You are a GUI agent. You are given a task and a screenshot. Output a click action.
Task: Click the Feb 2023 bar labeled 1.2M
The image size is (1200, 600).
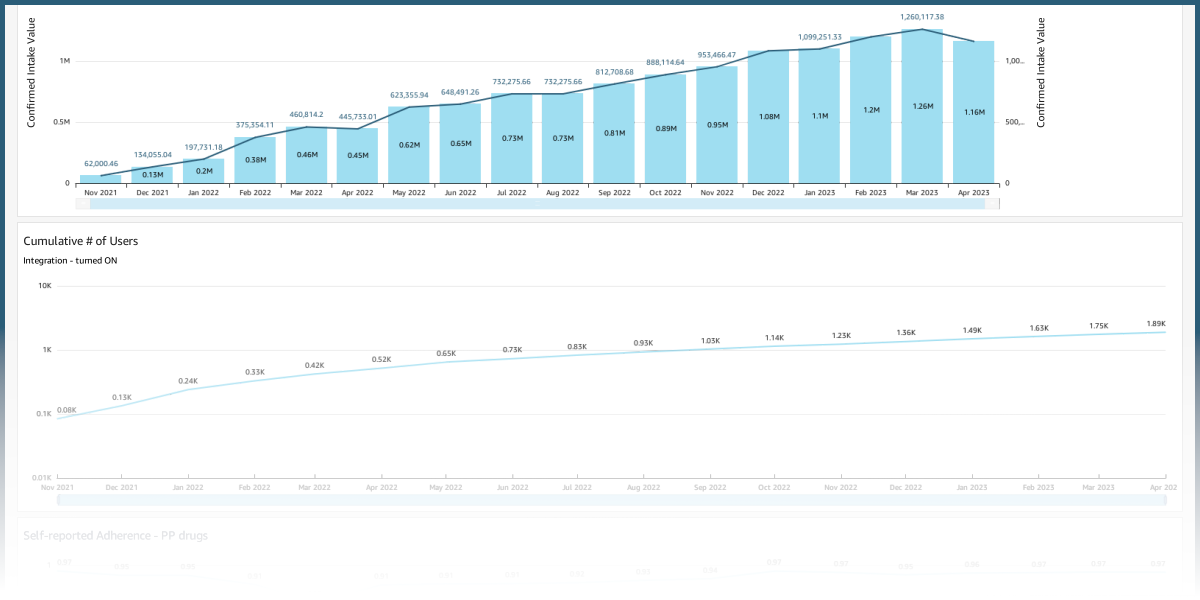coord(870,110)
